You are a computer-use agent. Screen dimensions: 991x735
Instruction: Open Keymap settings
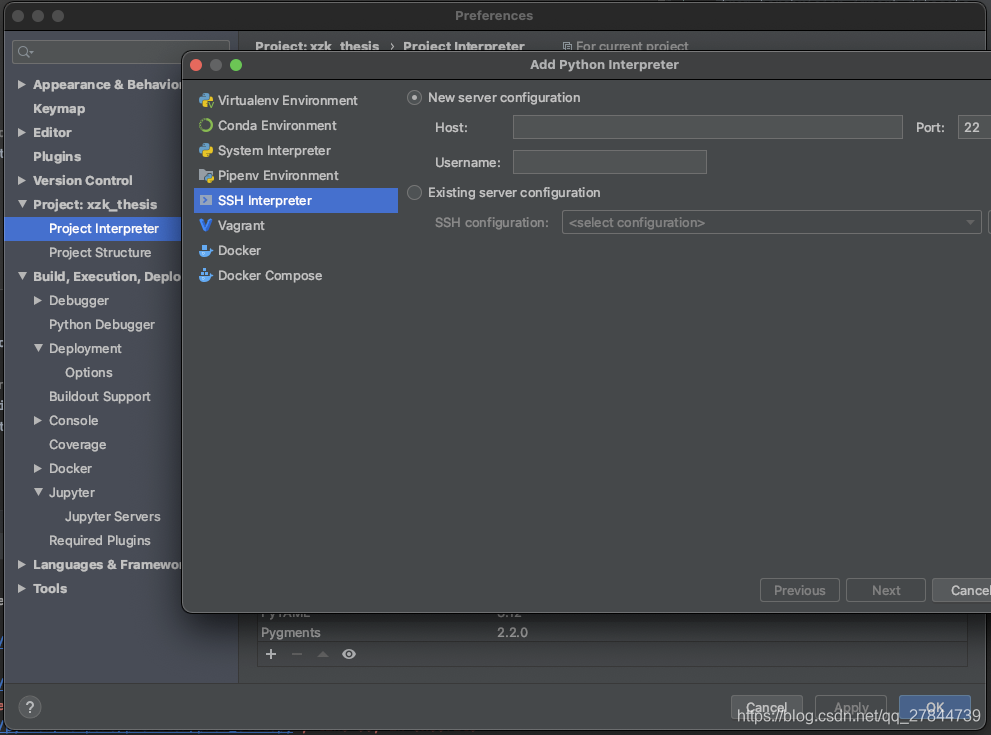click(59, 109)
